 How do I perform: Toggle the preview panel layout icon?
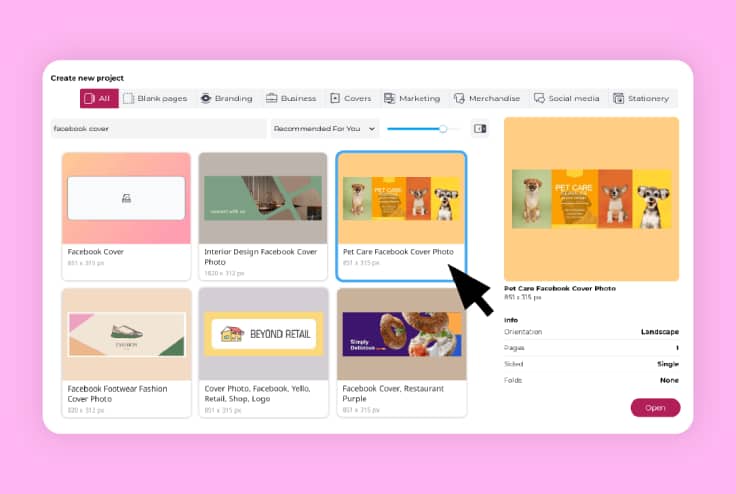tap(479, 128)
